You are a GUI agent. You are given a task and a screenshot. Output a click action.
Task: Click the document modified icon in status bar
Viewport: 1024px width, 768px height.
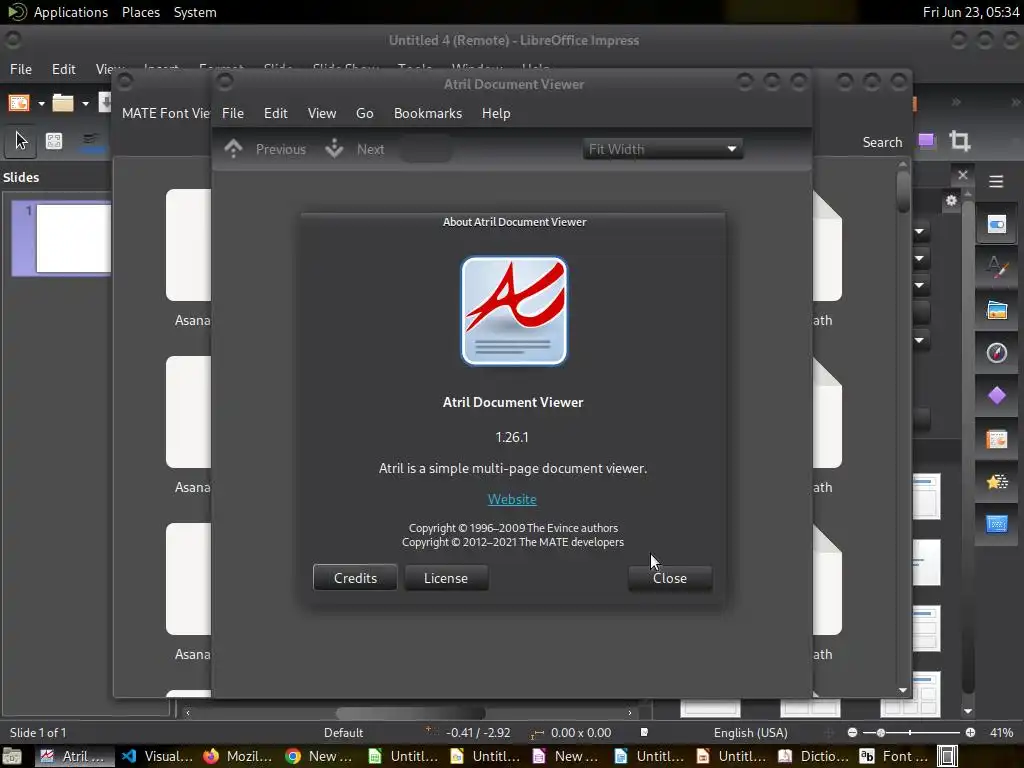pyautogui.click(x=644, y=733)
